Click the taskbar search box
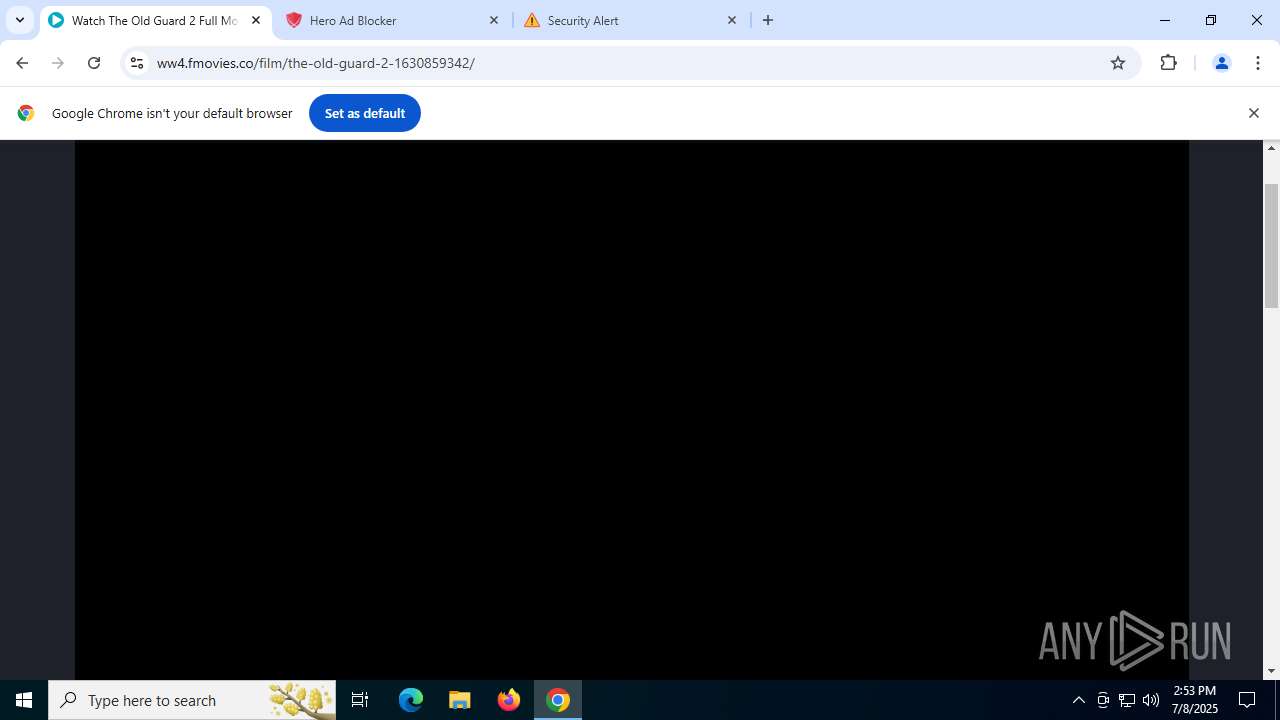Image resolution: width=1280 pixels, height=720 pixels. 192,700
